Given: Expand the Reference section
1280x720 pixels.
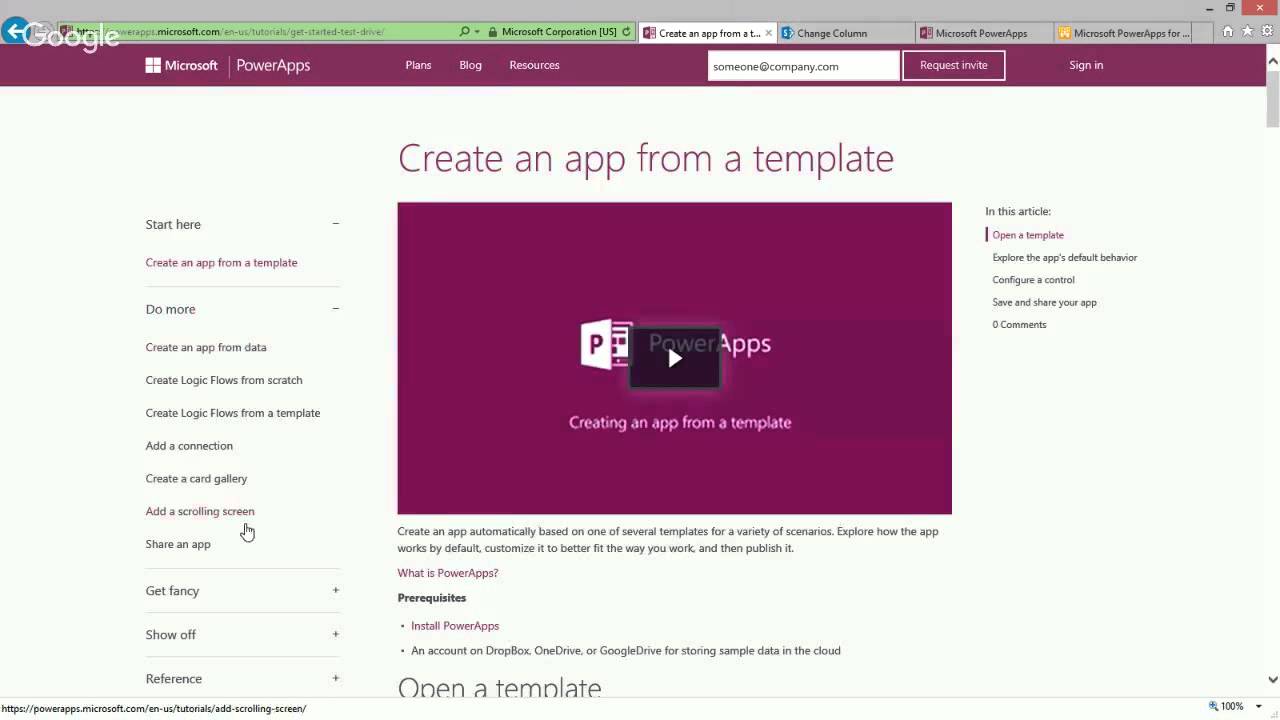Looking at the screenshot, I should pyautogui.click(x=336, y=678).
